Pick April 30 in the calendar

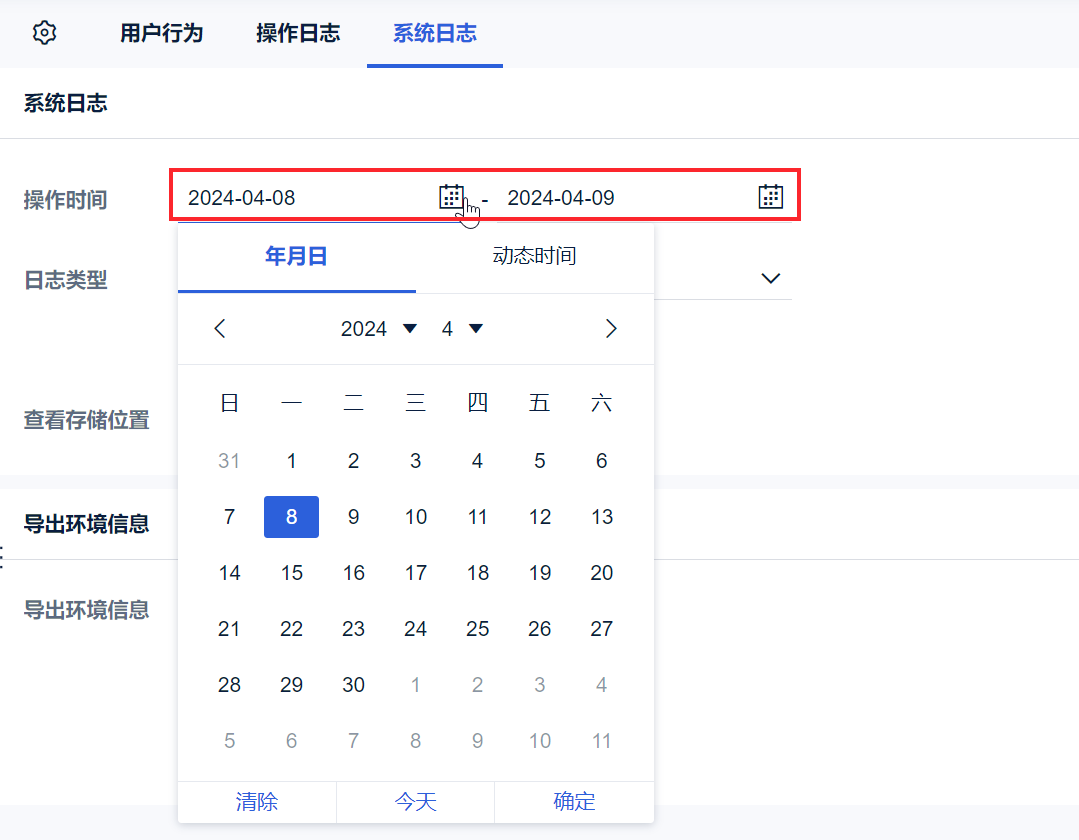coord(353,685)
